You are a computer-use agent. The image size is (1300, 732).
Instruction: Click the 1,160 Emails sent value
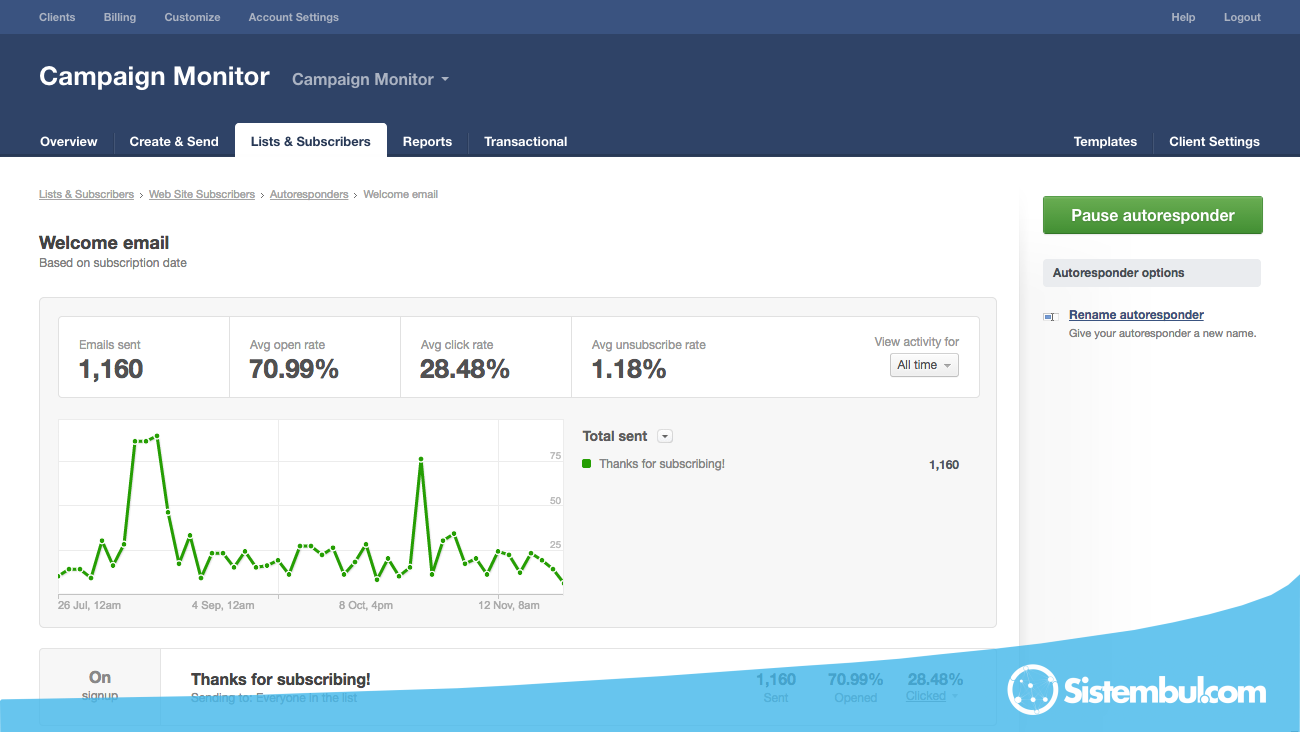tap(111, 369)
